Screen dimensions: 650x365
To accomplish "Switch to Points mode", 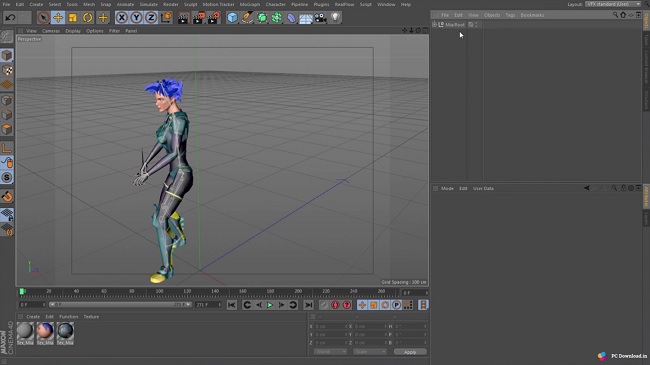I will [x=7, y=100].
